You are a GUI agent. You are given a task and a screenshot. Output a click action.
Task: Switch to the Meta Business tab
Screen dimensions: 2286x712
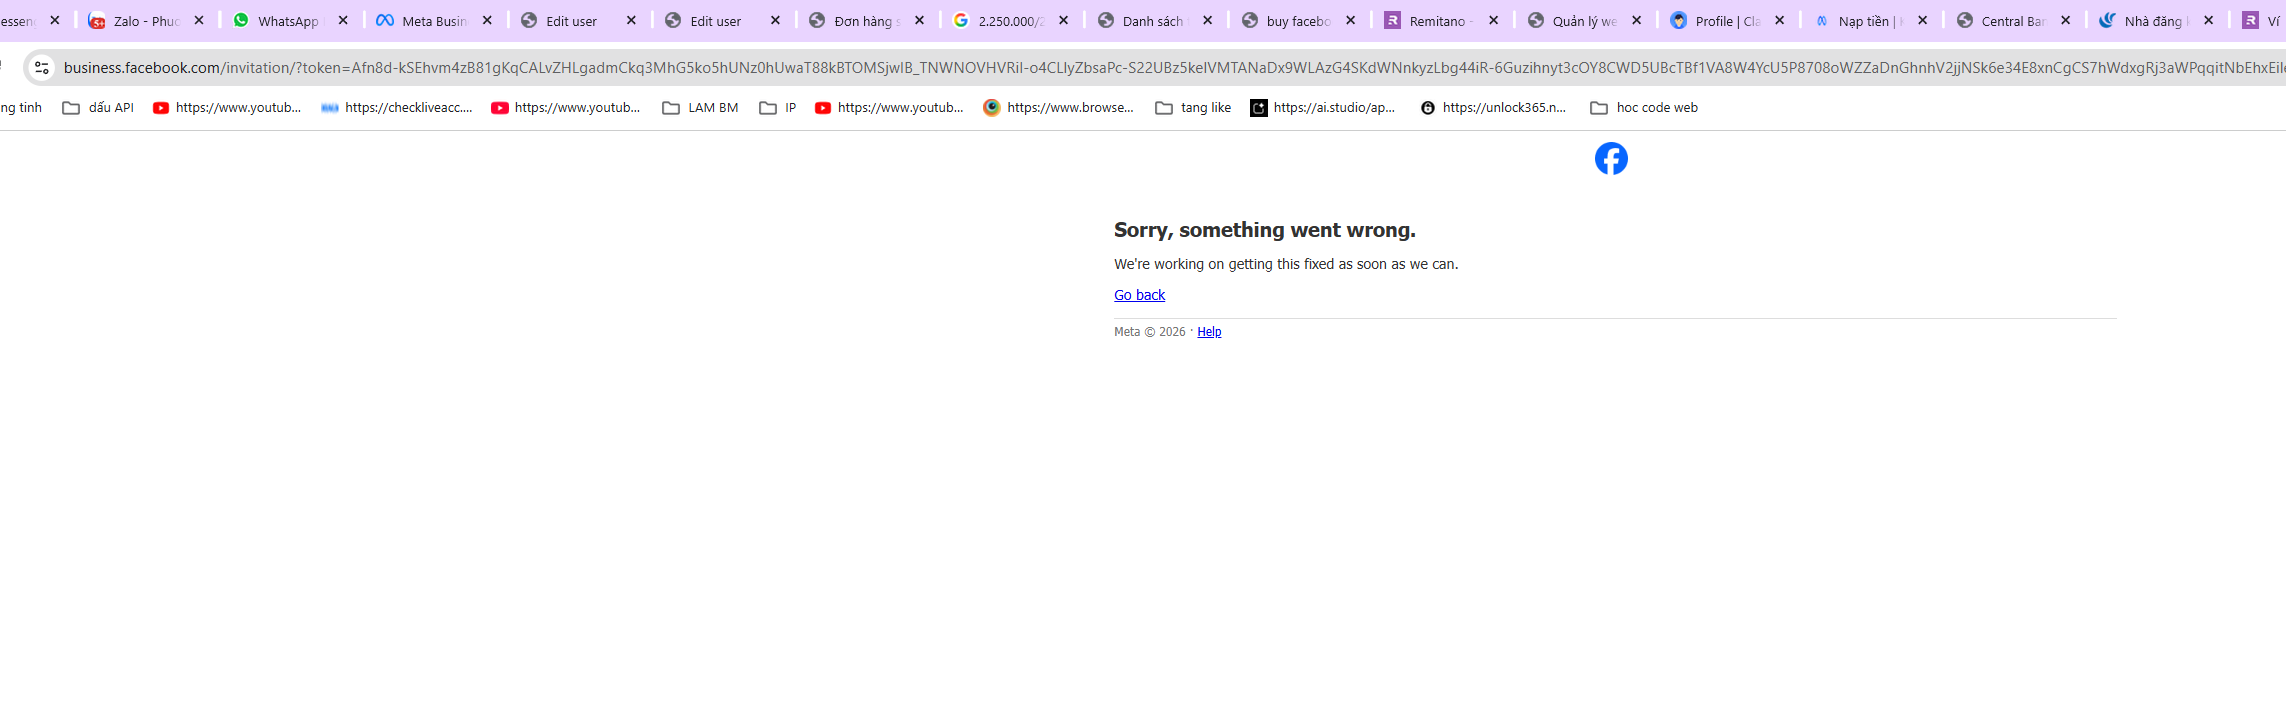[x=435, y=20]
